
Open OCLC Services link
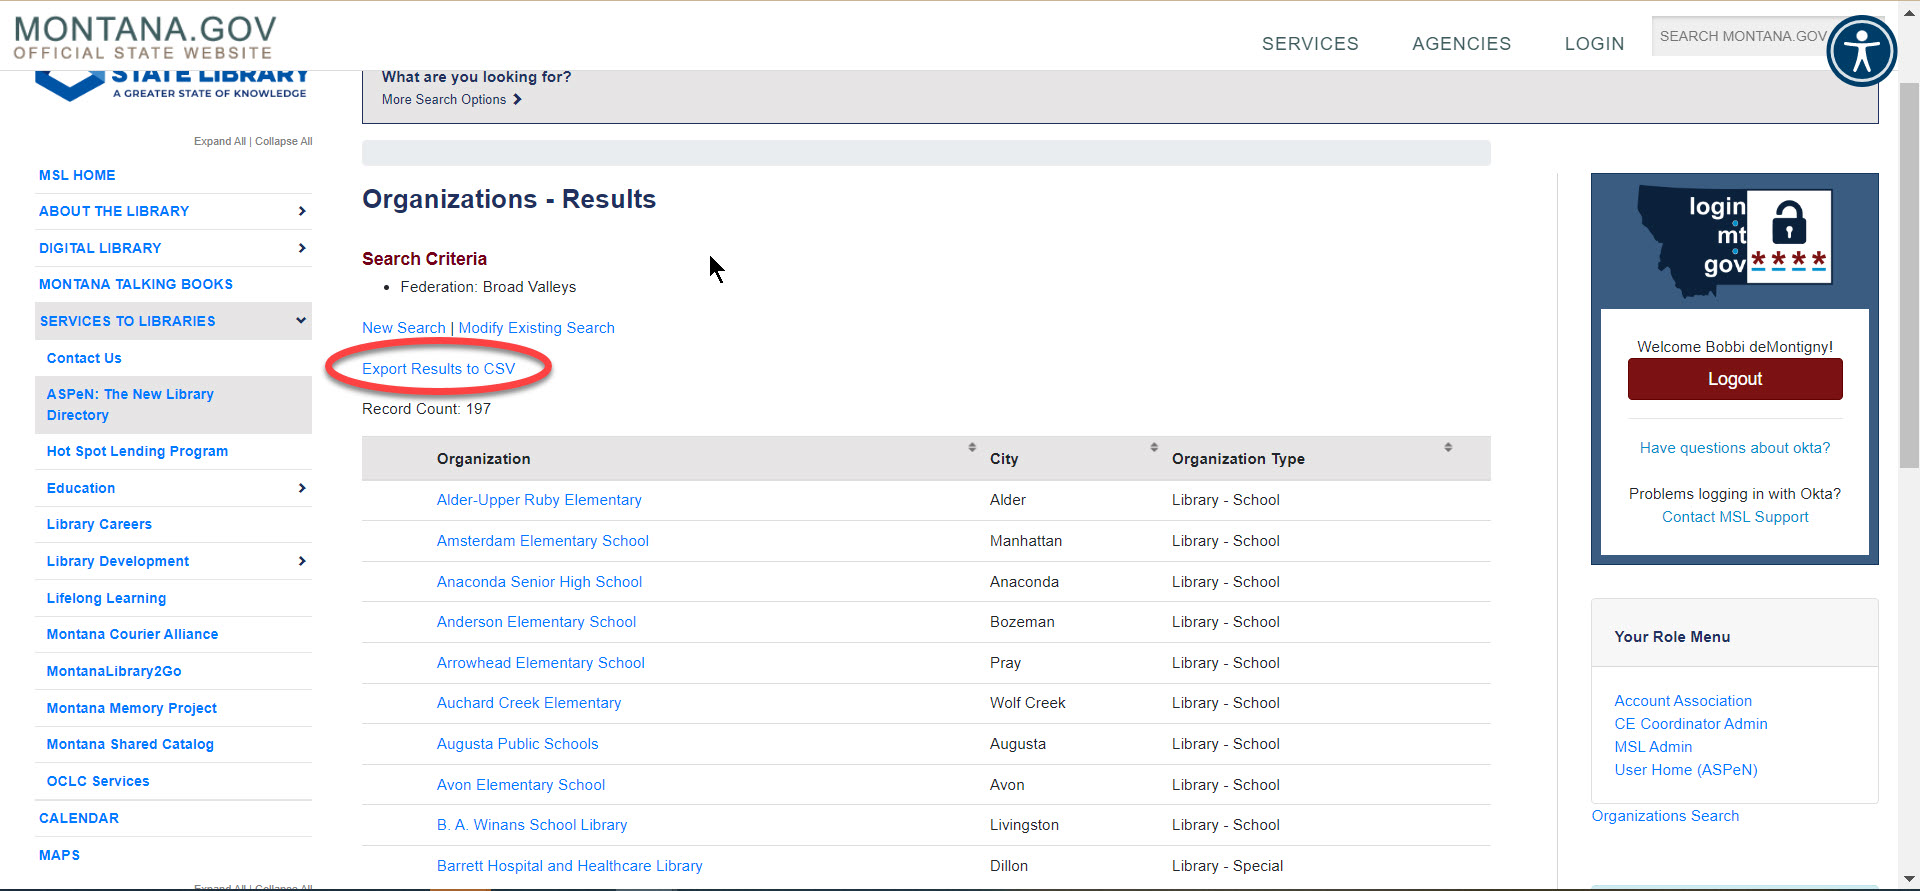98,781
